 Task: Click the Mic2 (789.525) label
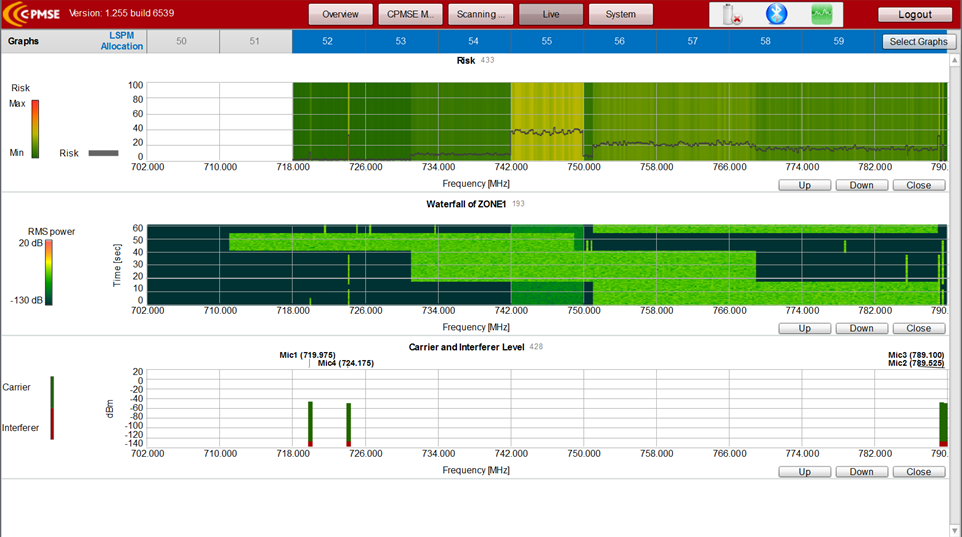pos(916,363)
